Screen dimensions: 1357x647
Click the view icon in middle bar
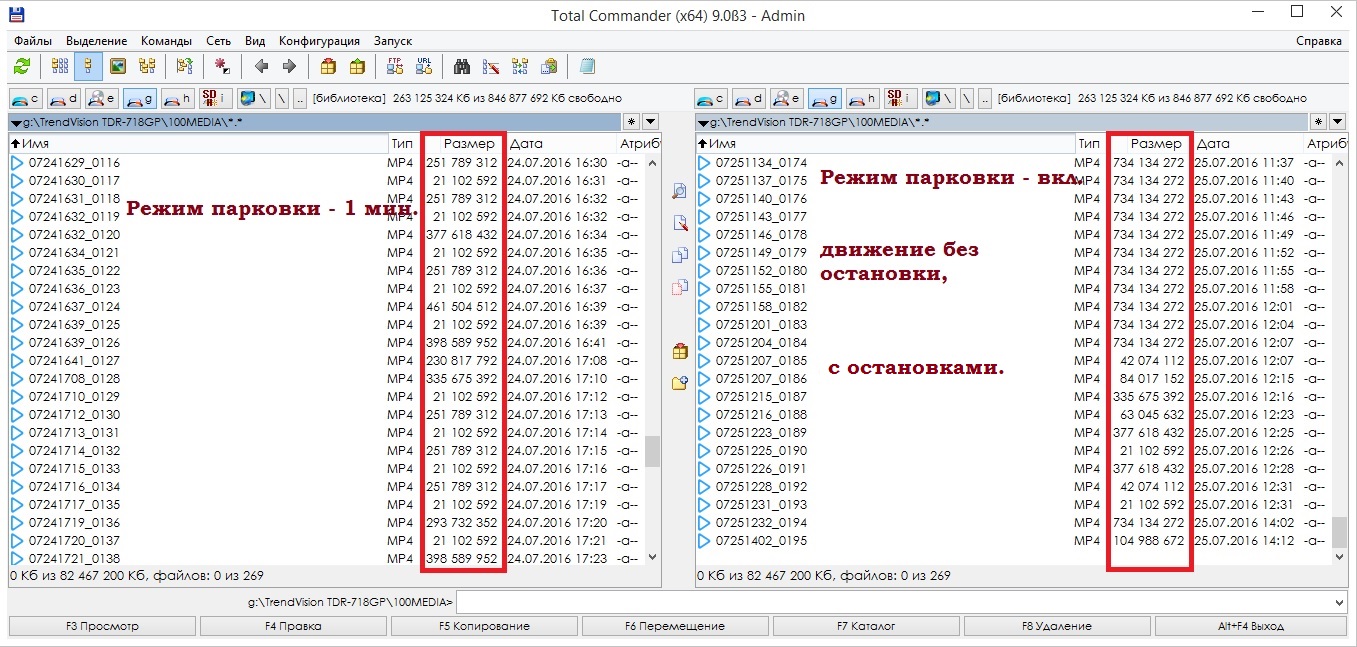(680, 191)
